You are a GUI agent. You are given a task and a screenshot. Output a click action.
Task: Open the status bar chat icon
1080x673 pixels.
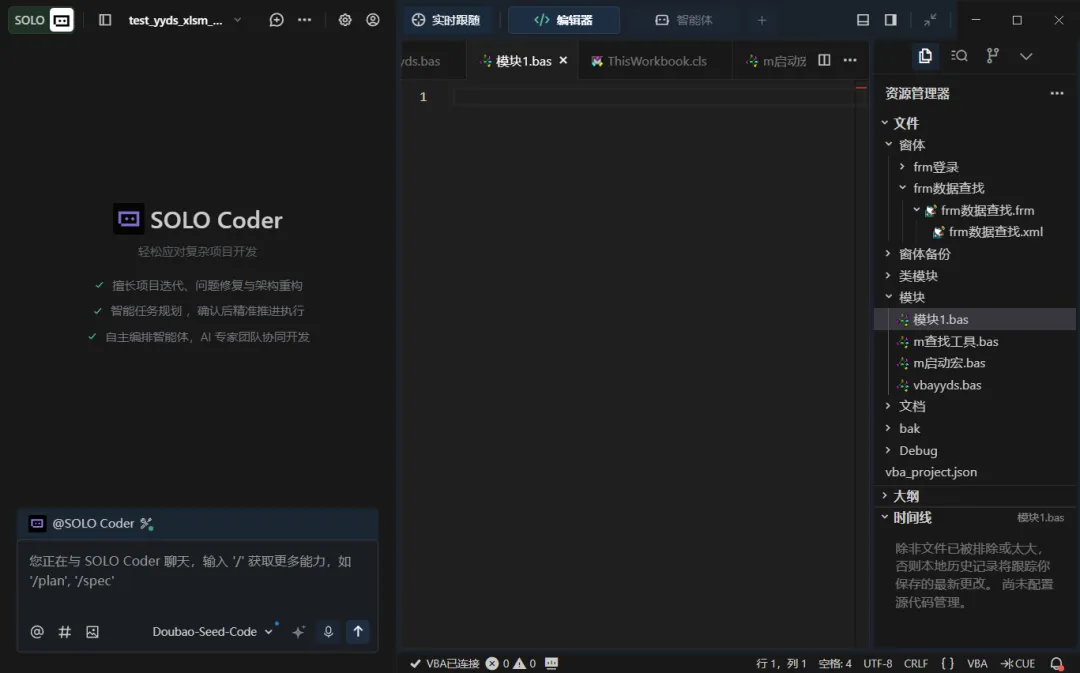(551, 663)
